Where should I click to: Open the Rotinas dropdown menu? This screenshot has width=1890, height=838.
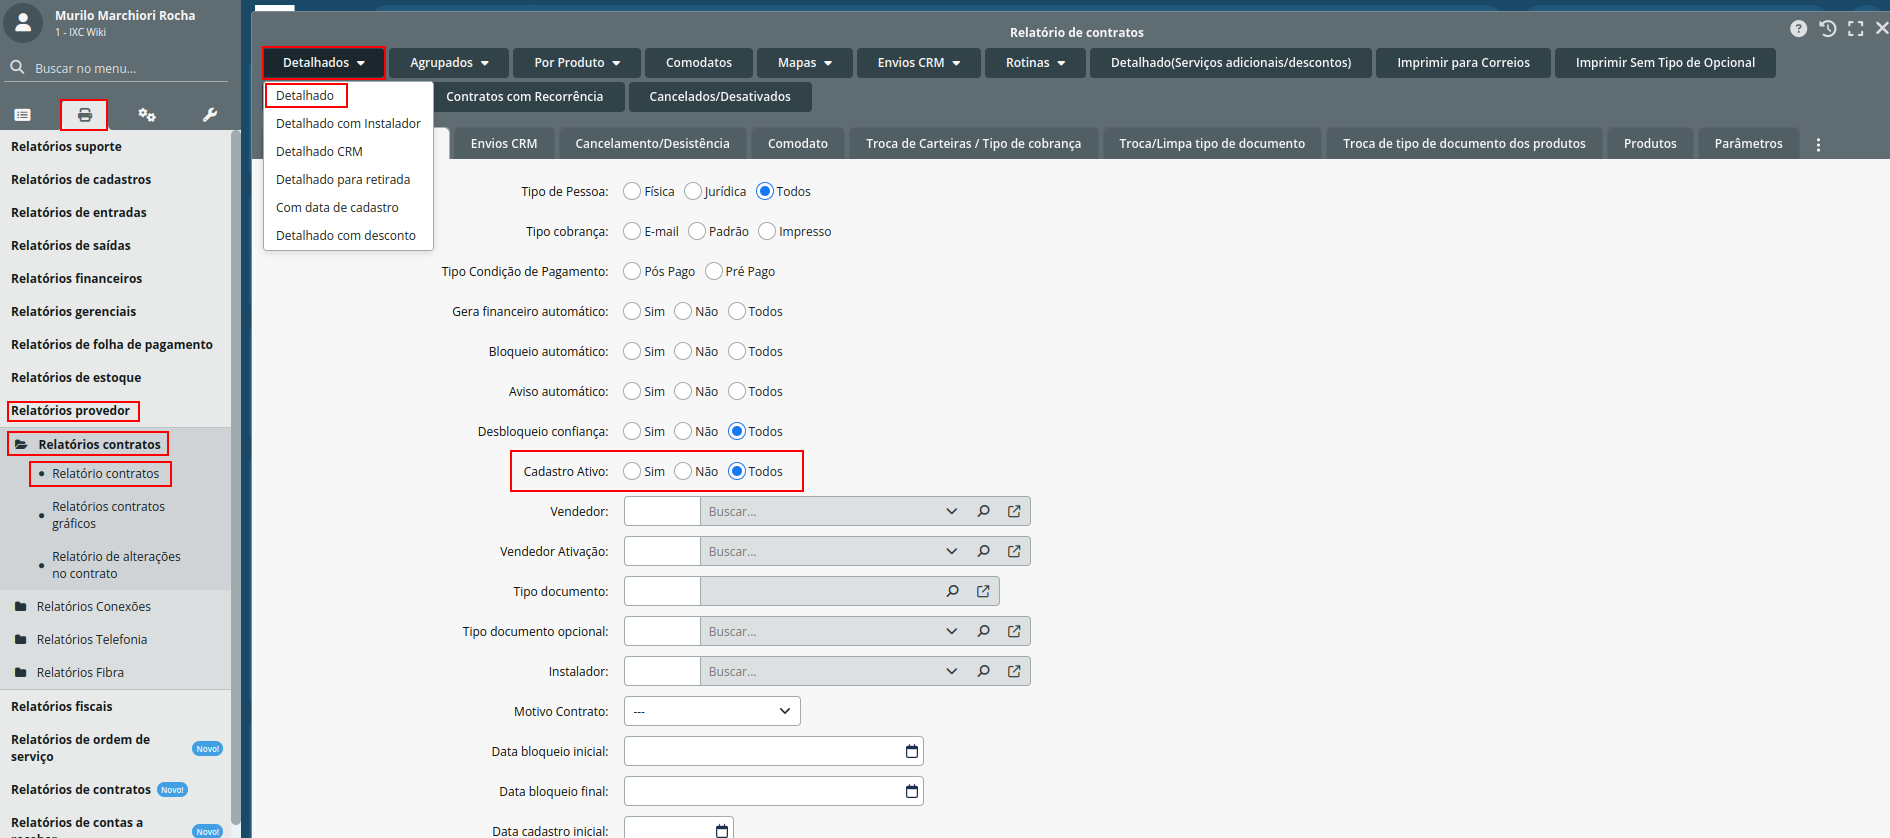click(1035, 62)
